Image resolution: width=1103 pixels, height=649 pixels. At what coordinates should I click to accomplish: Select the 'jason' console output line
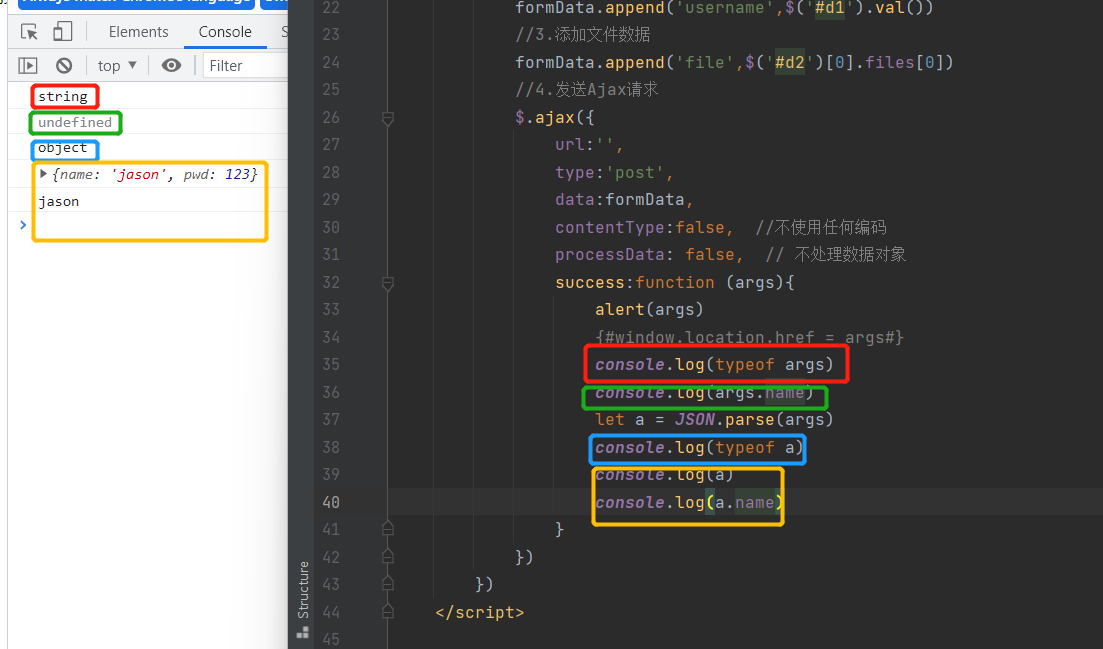[x=58, y=202]
